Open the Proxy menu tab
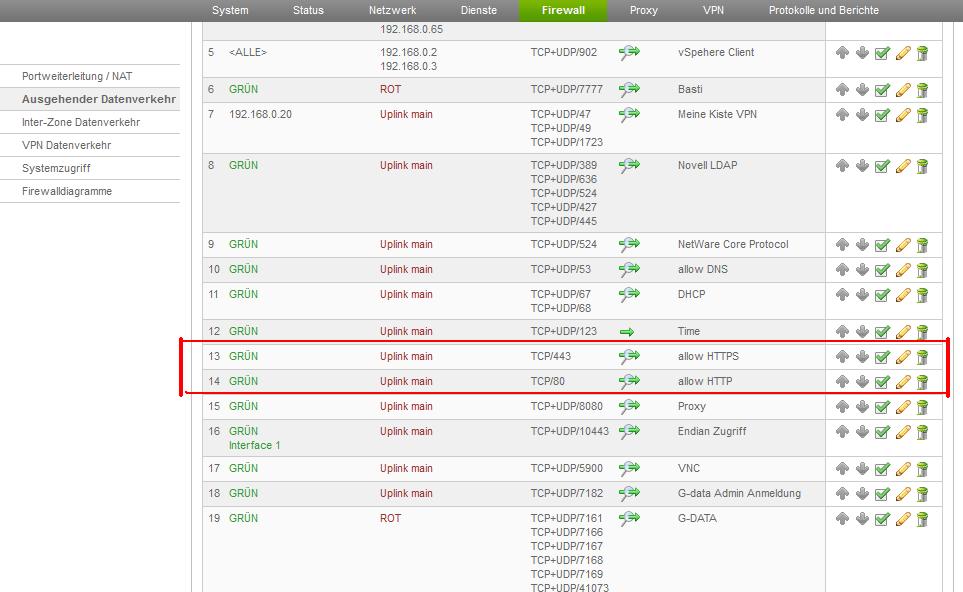This screenshot has width=963, height=592. pyautogui.click(x=643, y=10)
